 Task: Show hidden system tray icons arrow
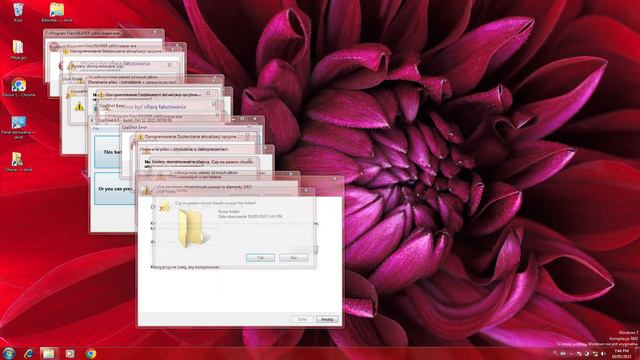571,353
